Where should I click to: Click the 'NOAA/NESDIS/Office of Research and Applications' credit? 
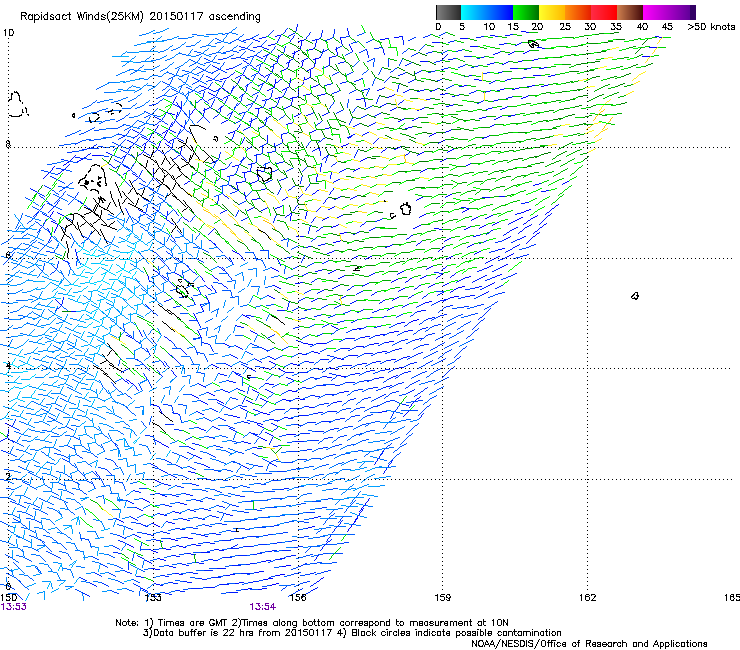pos(589,644)
